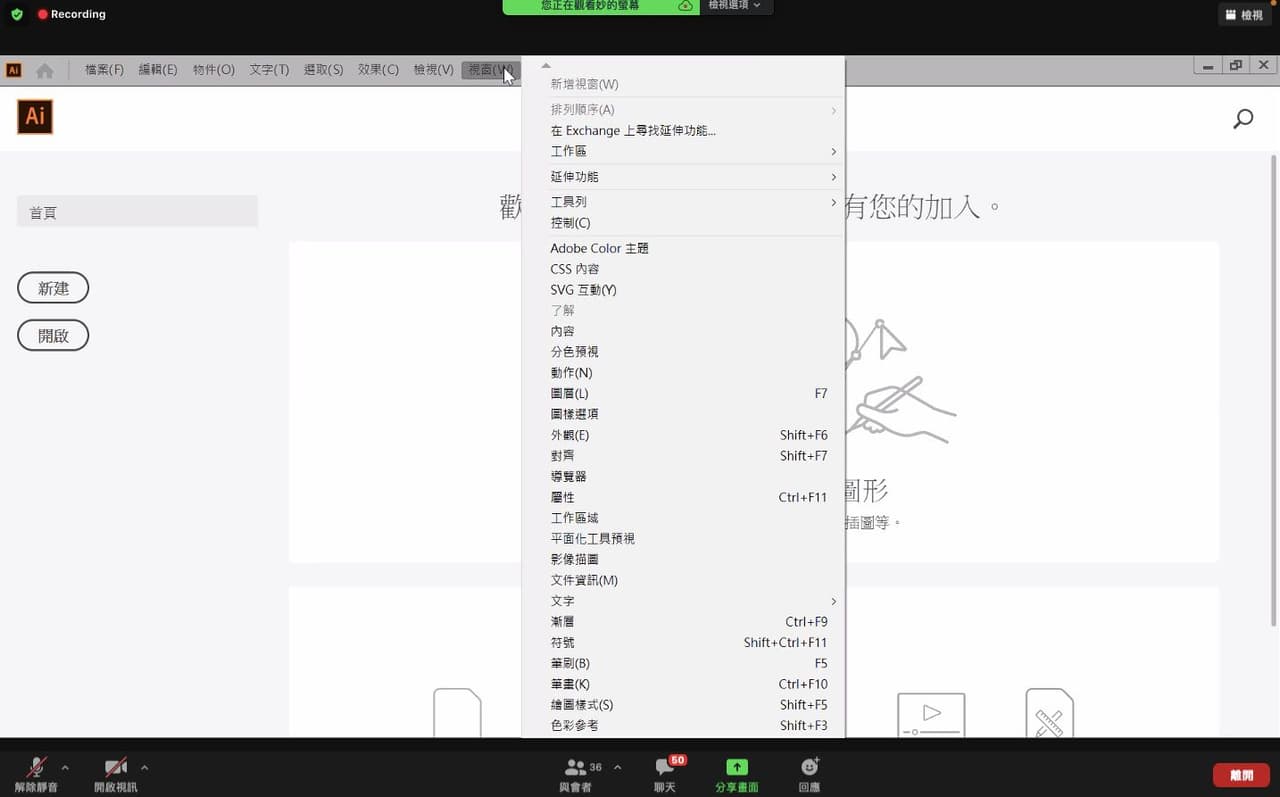Expand 工作區 submenu
The image size is (1280, 797).
point(684,151)
